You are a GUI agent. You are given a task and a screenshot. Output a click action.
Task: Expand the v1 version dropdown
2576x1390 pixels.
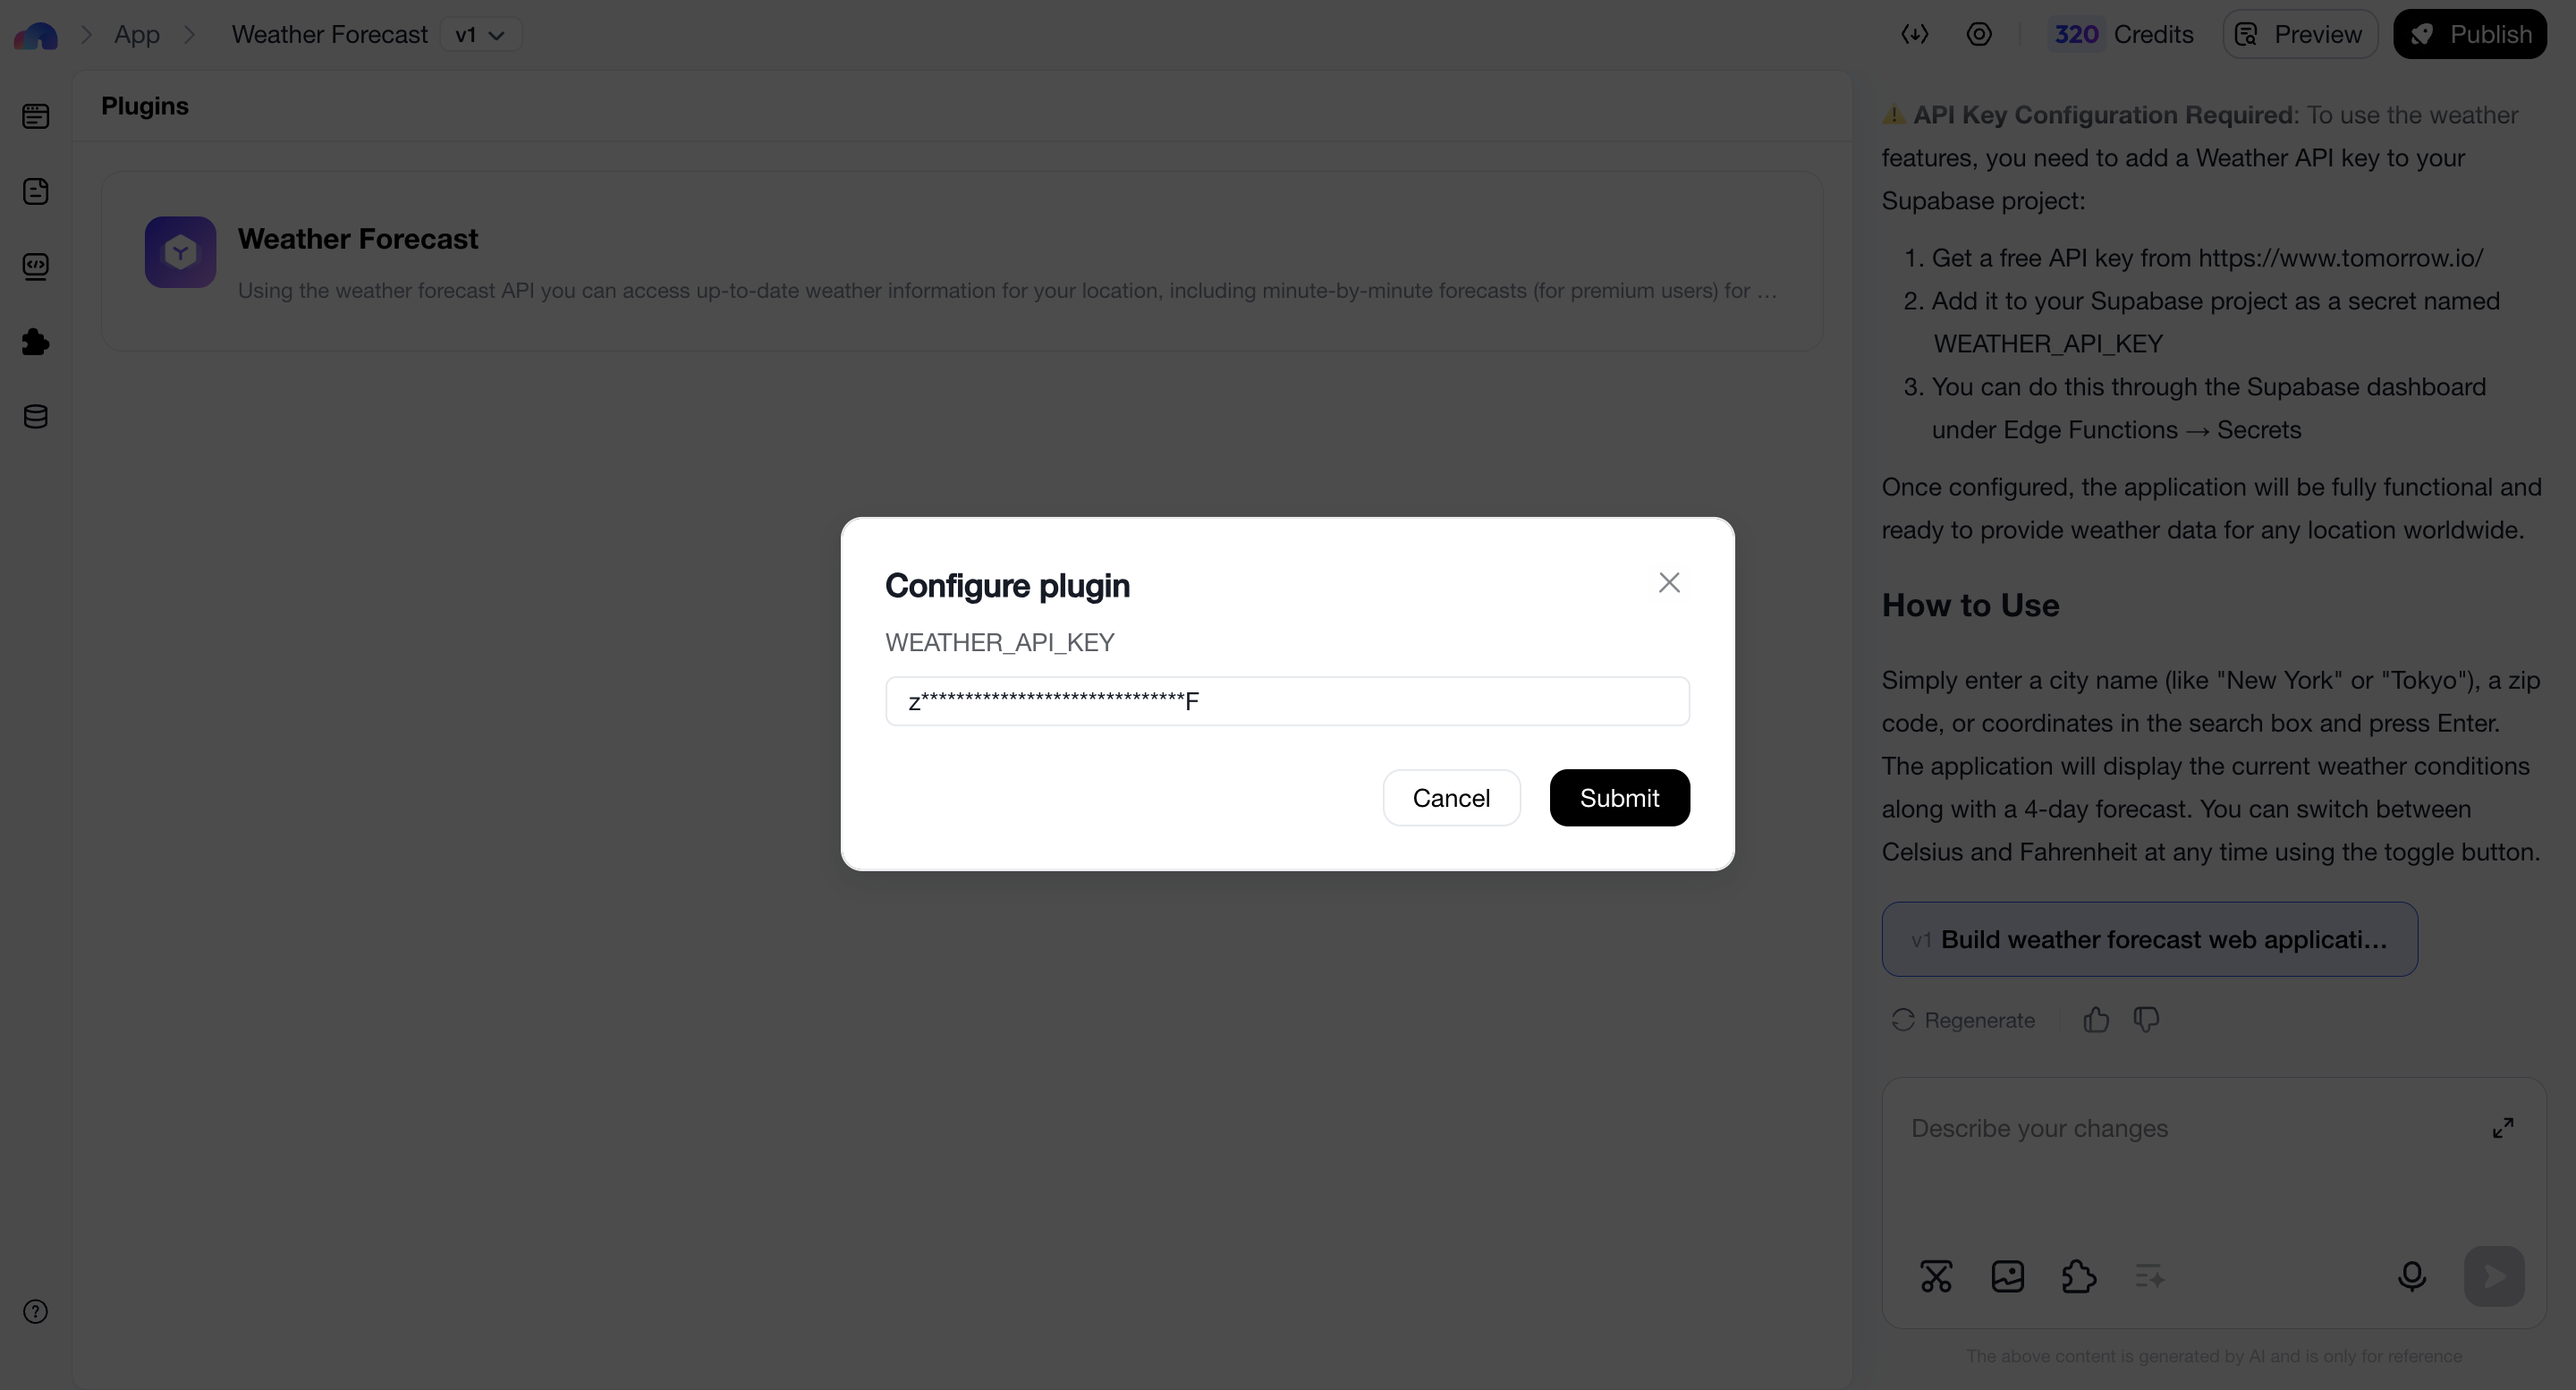pos(481,35)
